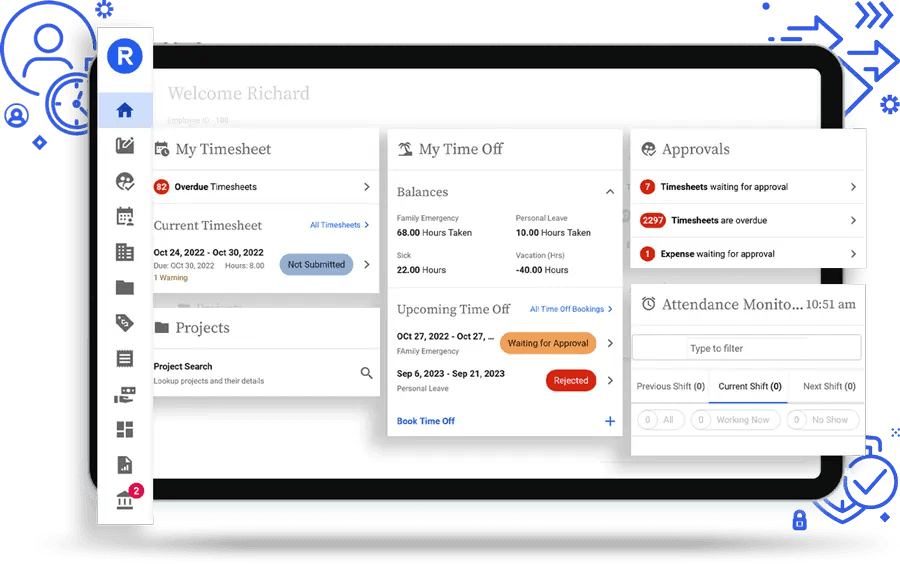The height and width of the screenshot is (564, 900).
Task: Click '10.00 Hours Taken' balance
Action: [553, 233]
